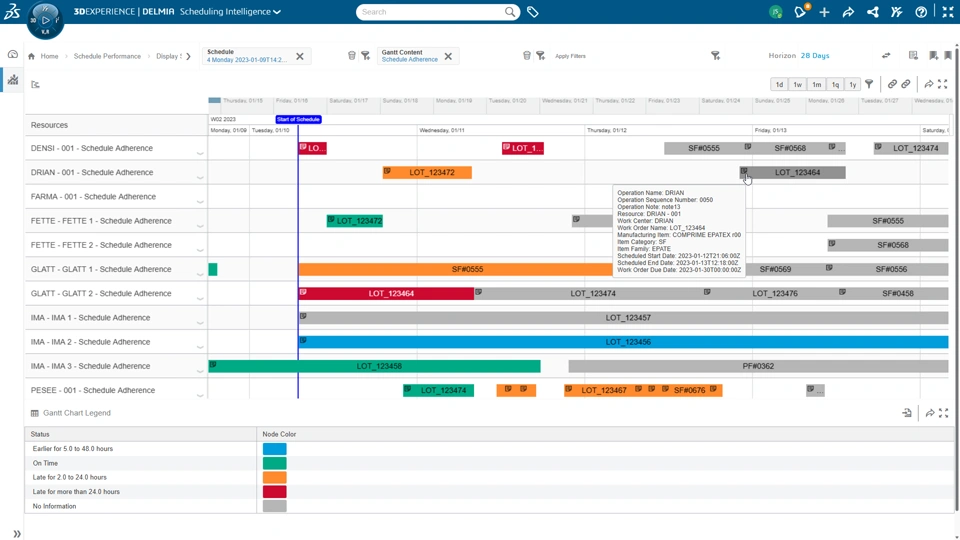Screen dimensions: 960x540
Task: Add a bookmark with the bookmark-plus icon
Action: 933,56
